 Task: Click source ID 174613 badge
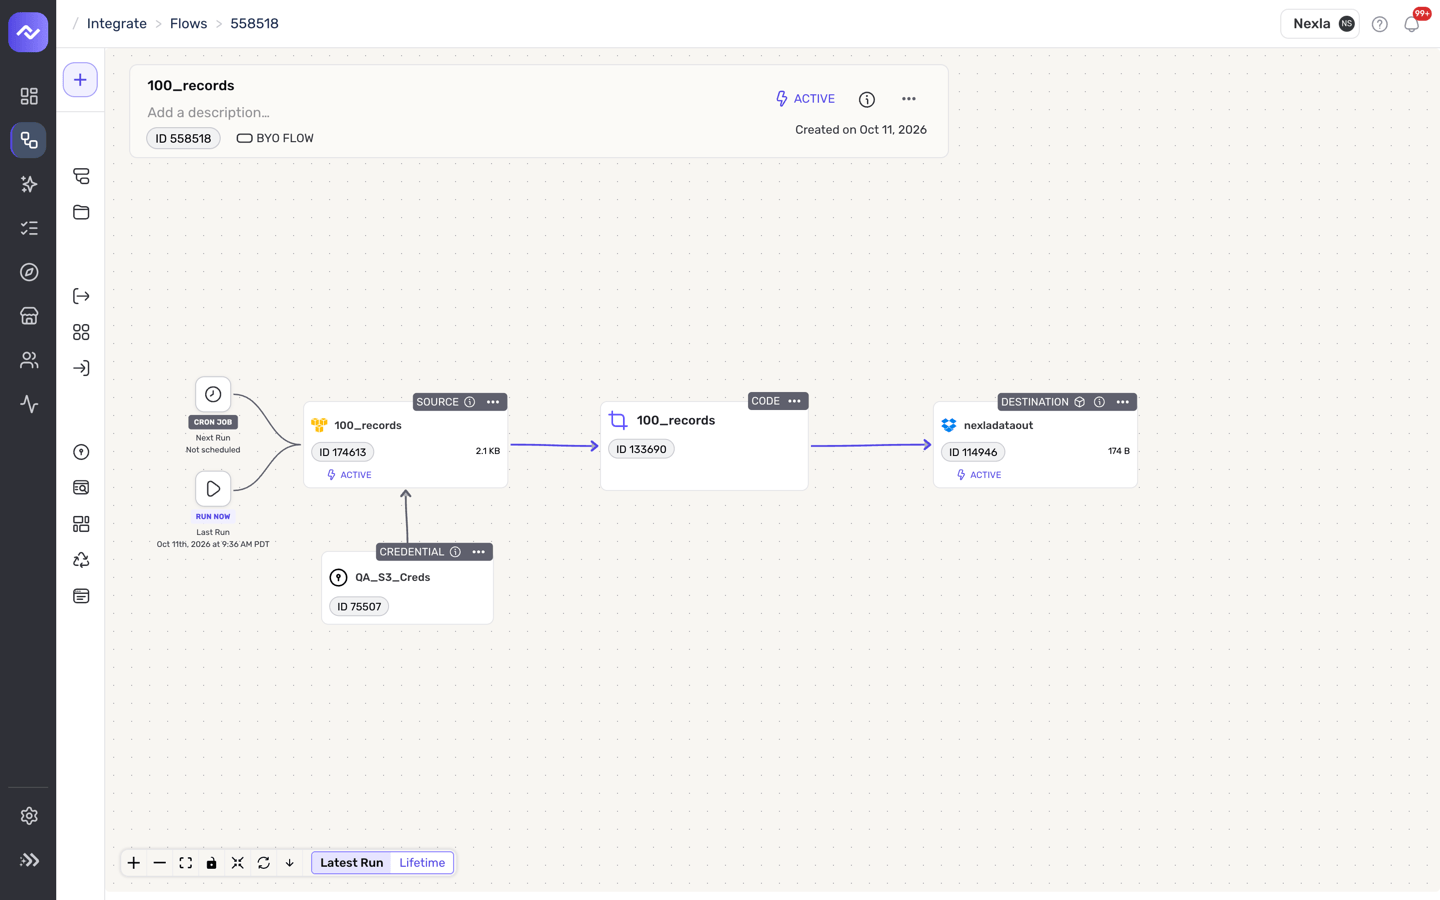[342, 452]
